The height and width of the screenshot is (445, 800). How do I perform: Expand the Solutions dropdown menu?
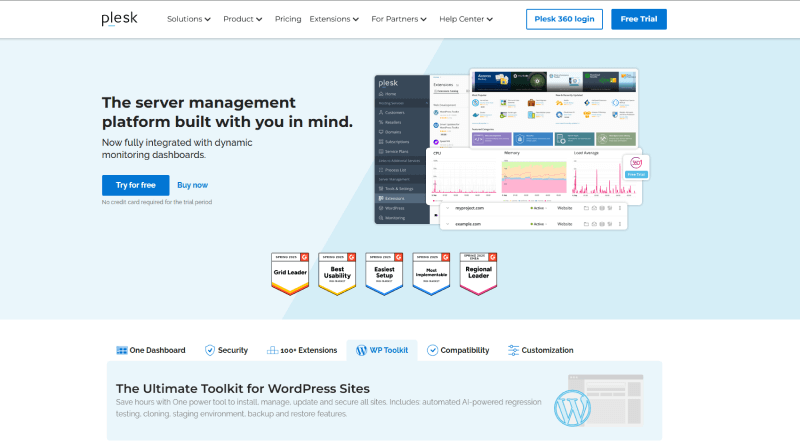pos(188,19)
